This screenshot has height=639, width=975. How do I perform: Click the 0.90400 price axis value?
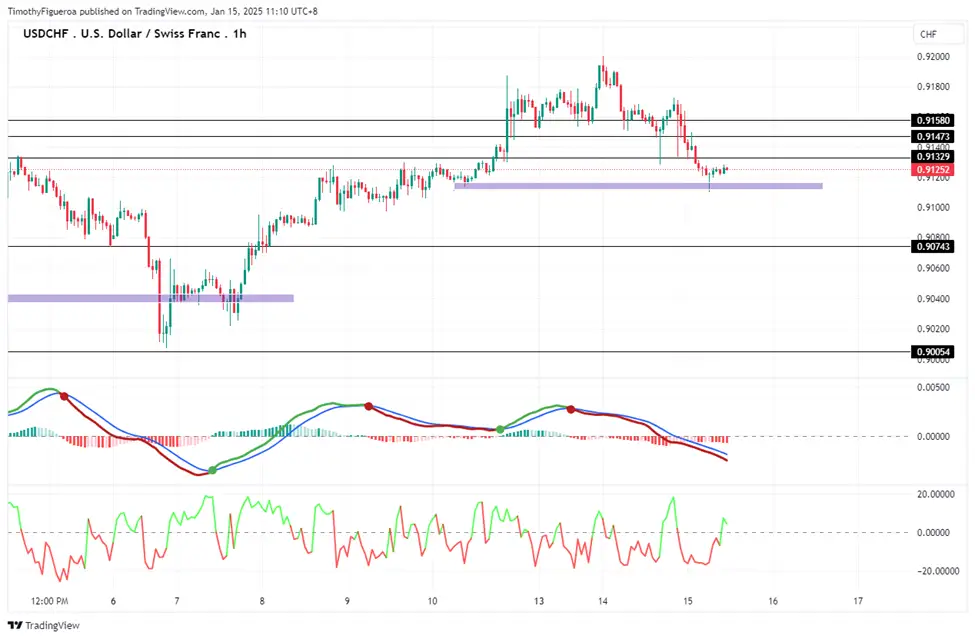(933, 299)
